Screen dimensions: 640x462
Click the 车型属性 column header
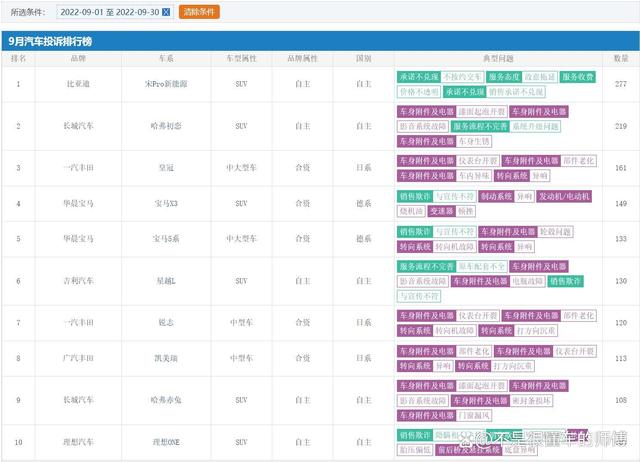pyautogui.click(x=241, y=58)
